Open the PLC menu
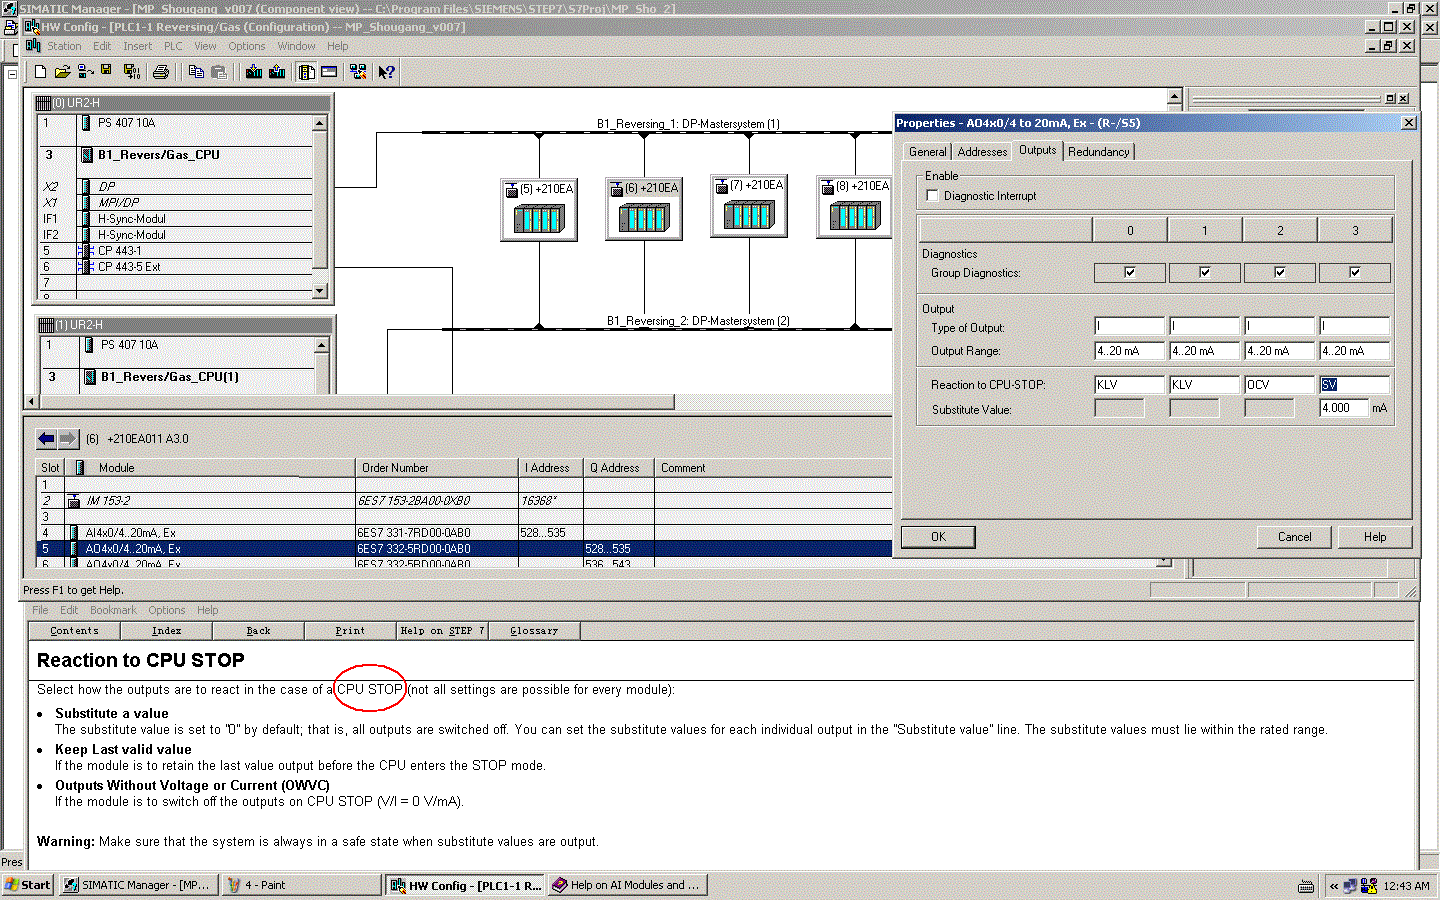Viewport: 1440px width, 900px height. click(x=173, y=46)
